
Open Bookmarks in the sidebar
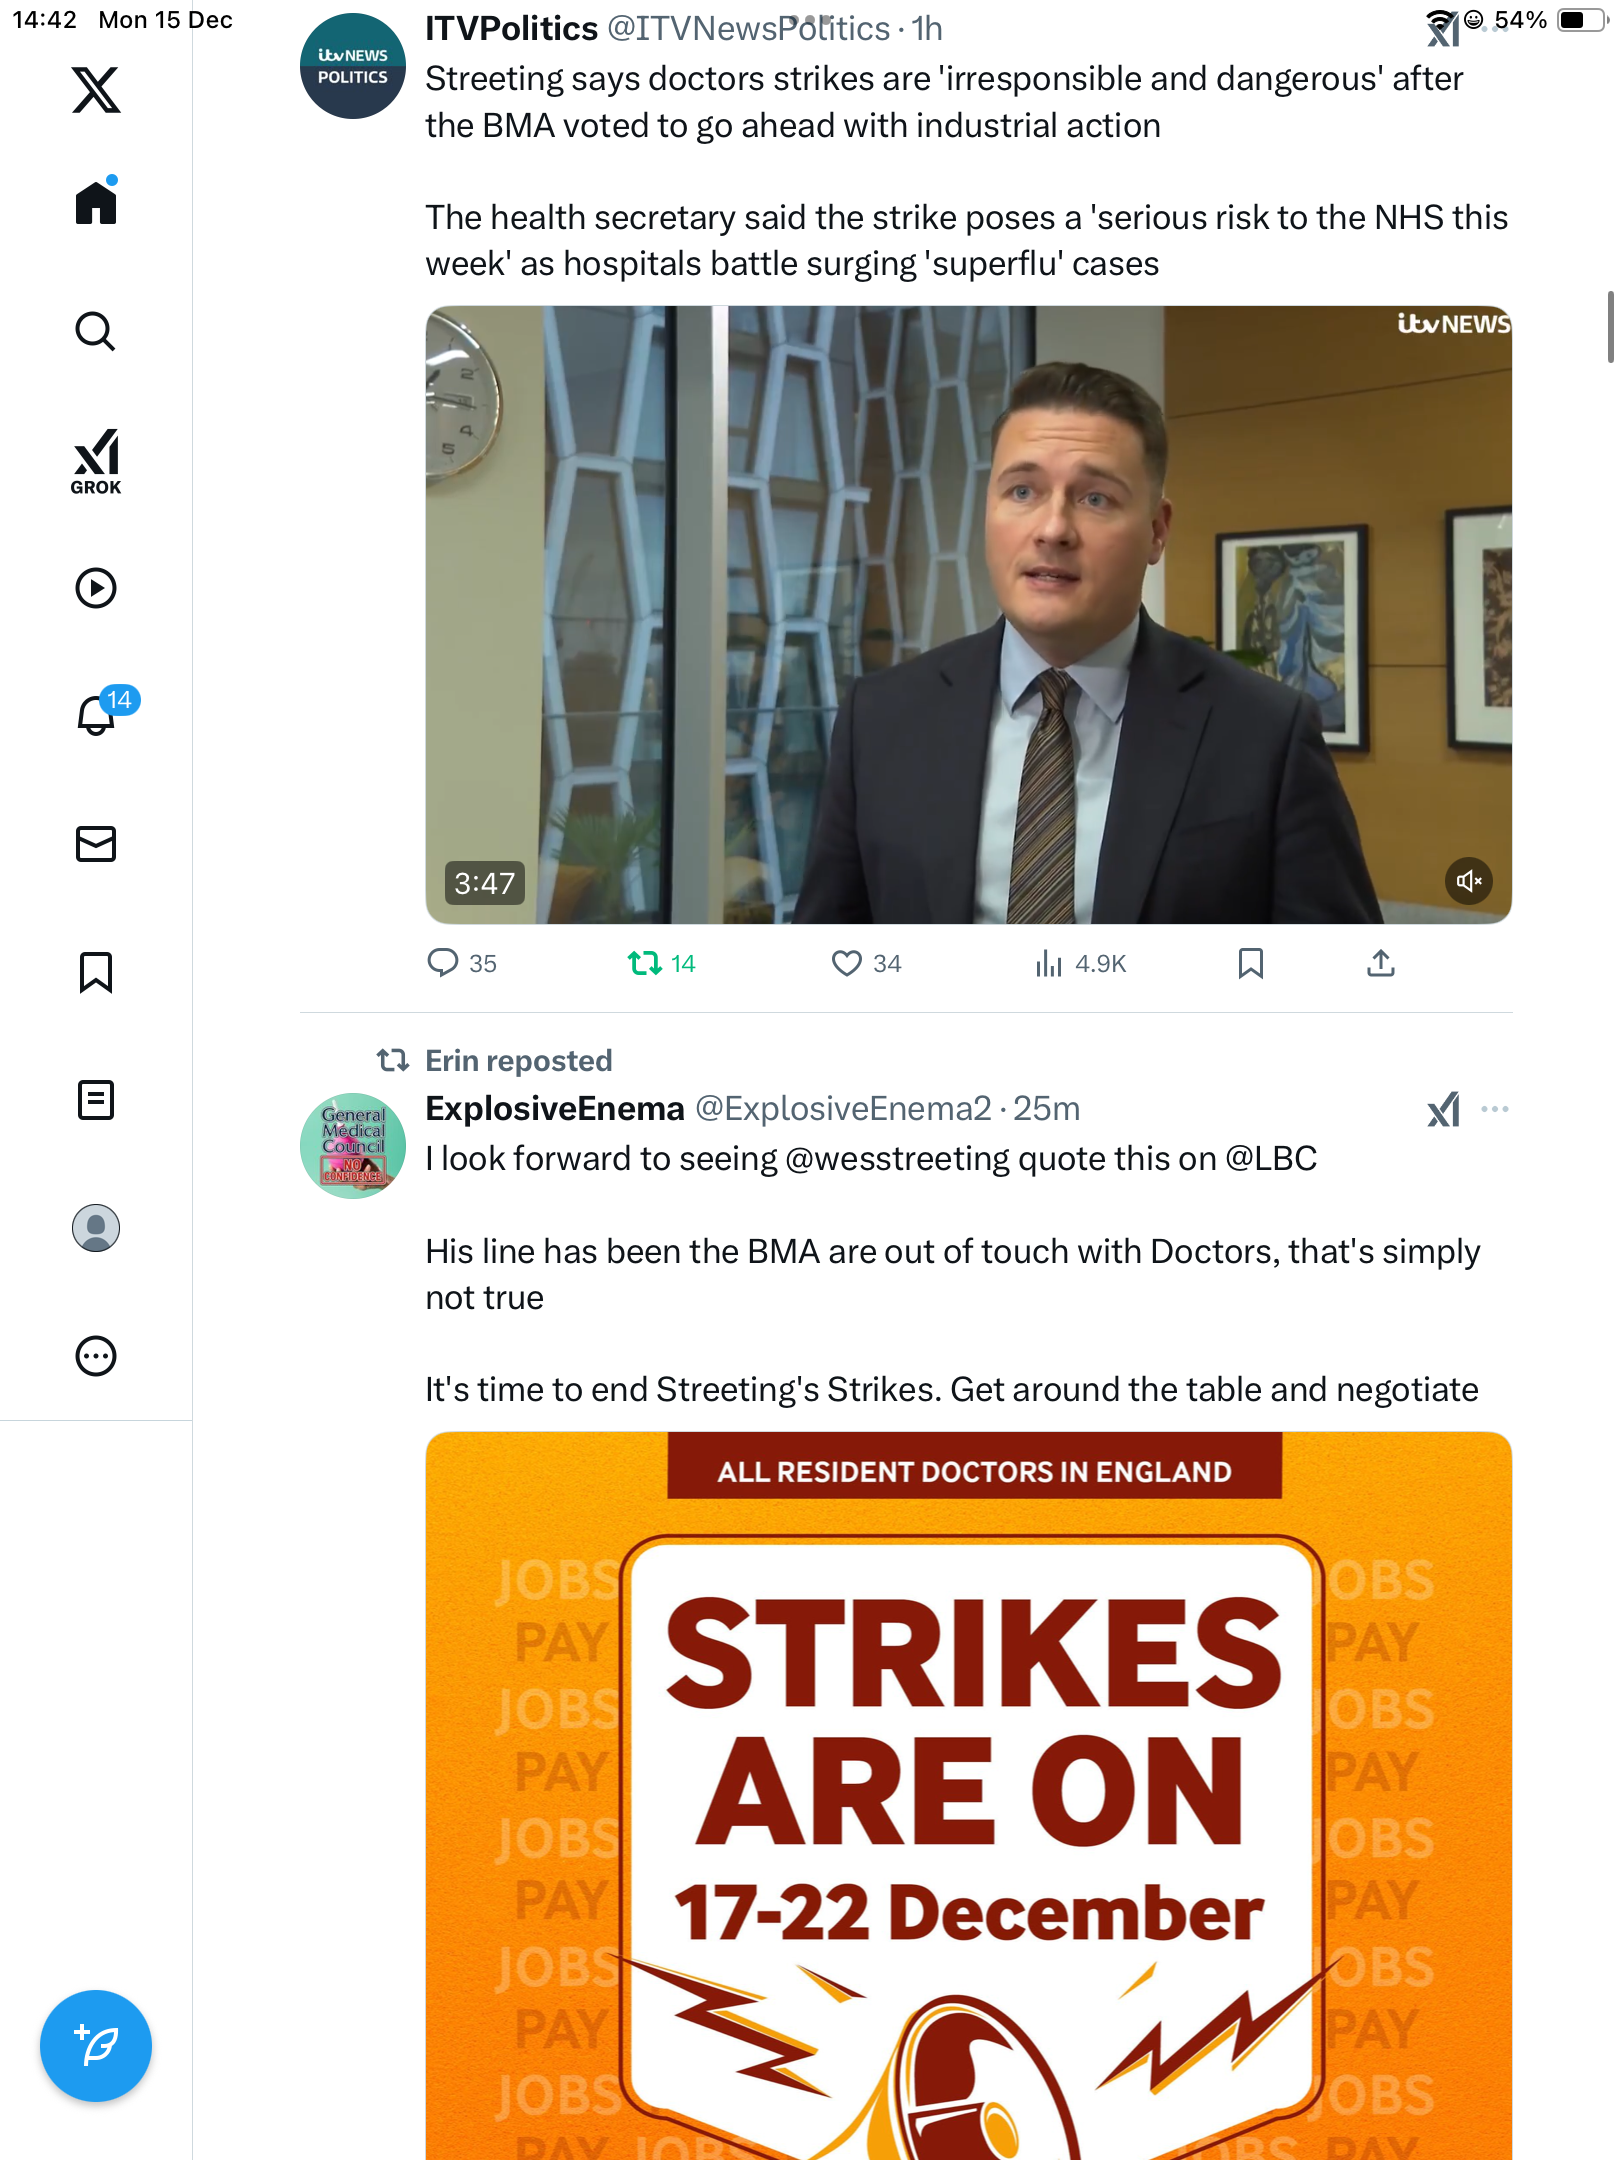click(x=96, y=972)
